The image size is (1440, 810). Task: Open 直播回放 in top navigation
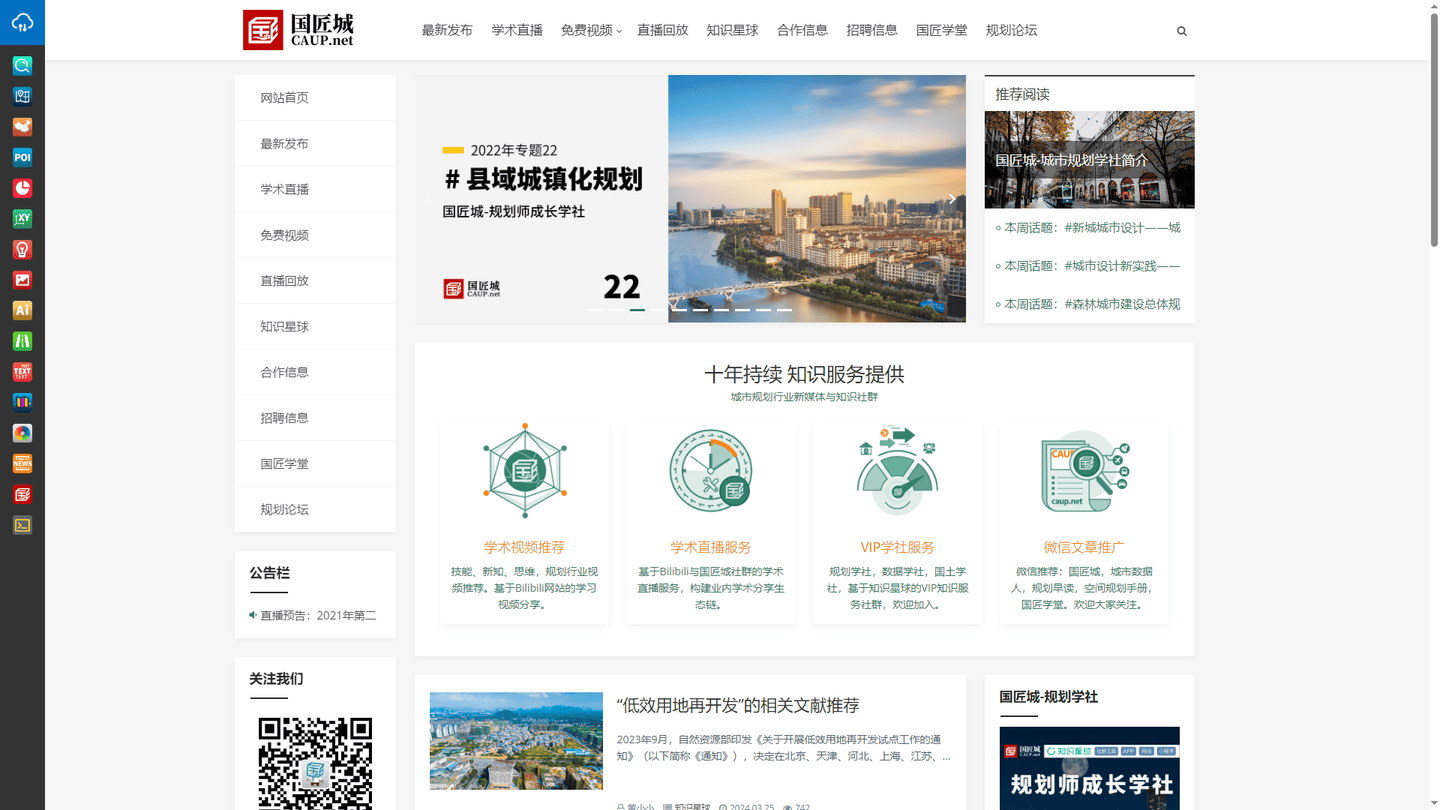[x=663, y=30]
